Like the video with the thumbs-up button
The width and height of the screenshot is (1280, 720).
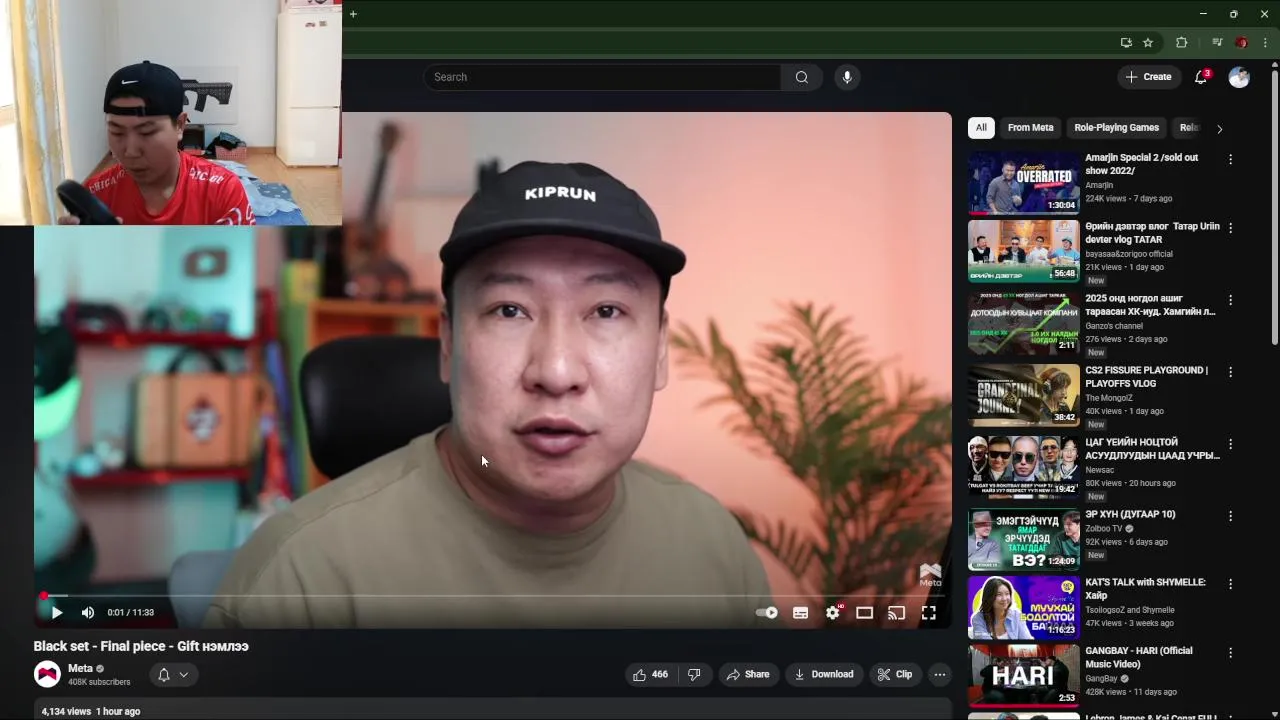(650, 675)
